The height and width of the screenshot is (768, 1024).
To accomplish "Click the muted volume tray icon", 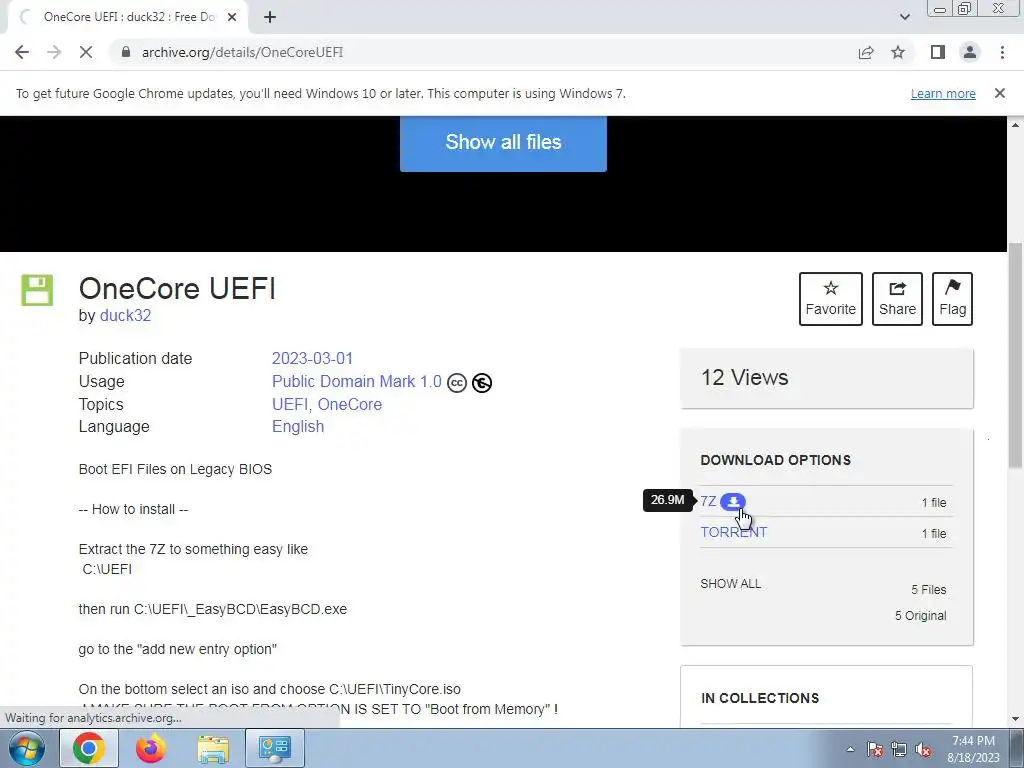I will pyautogui.click(x=923, y=749).
